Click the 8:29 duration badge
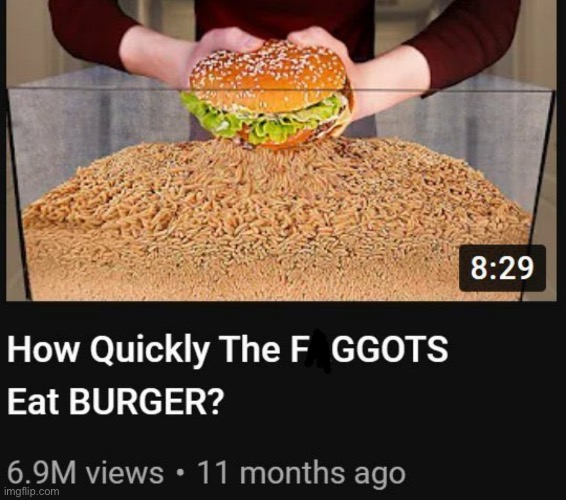 click(x=502, y=268)
